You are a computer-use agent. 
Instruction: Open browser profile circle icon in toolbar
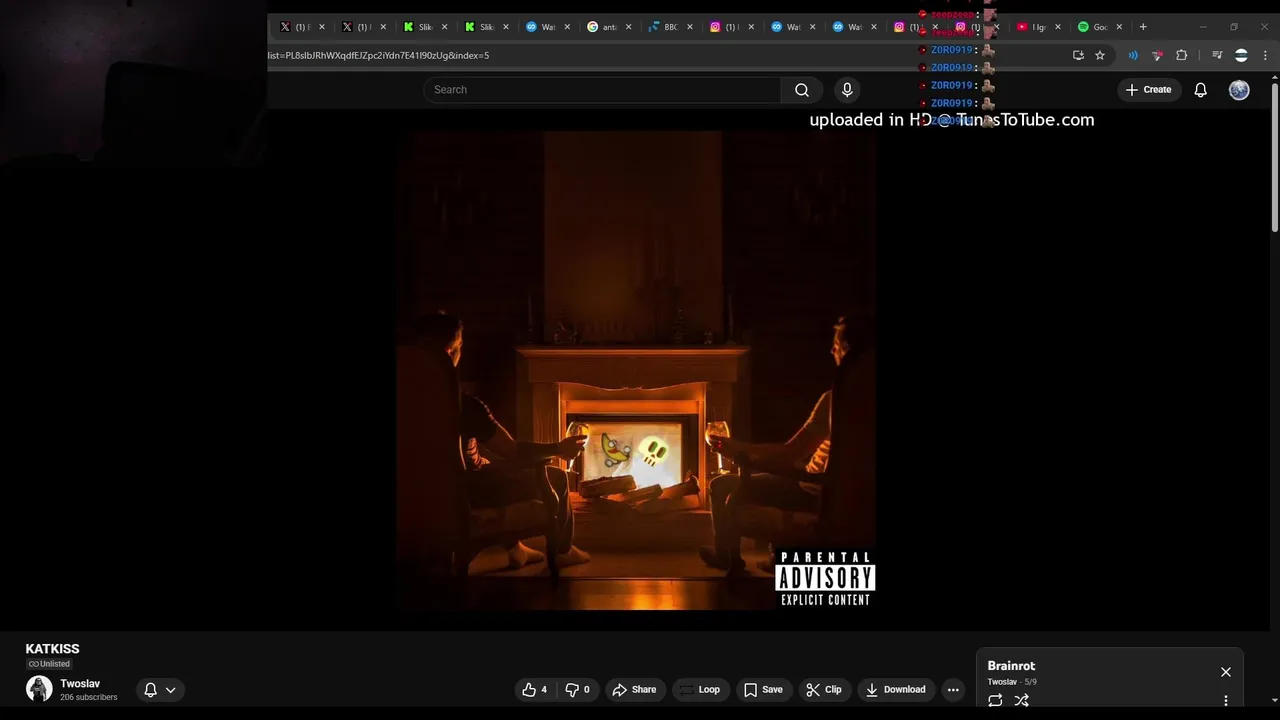pos(1241,55)
